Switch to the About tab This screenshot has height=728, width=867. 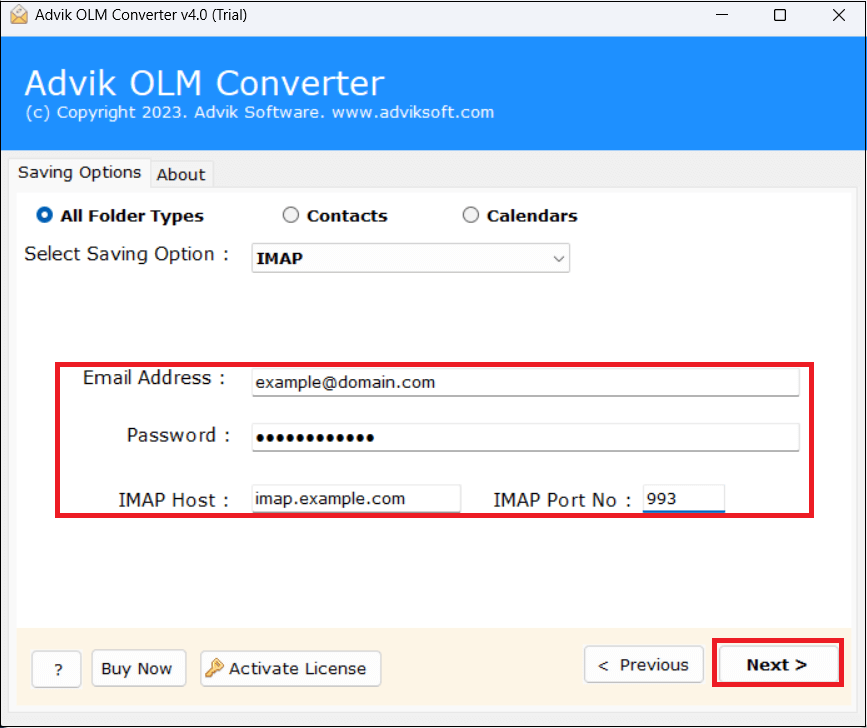pos(181,174)
